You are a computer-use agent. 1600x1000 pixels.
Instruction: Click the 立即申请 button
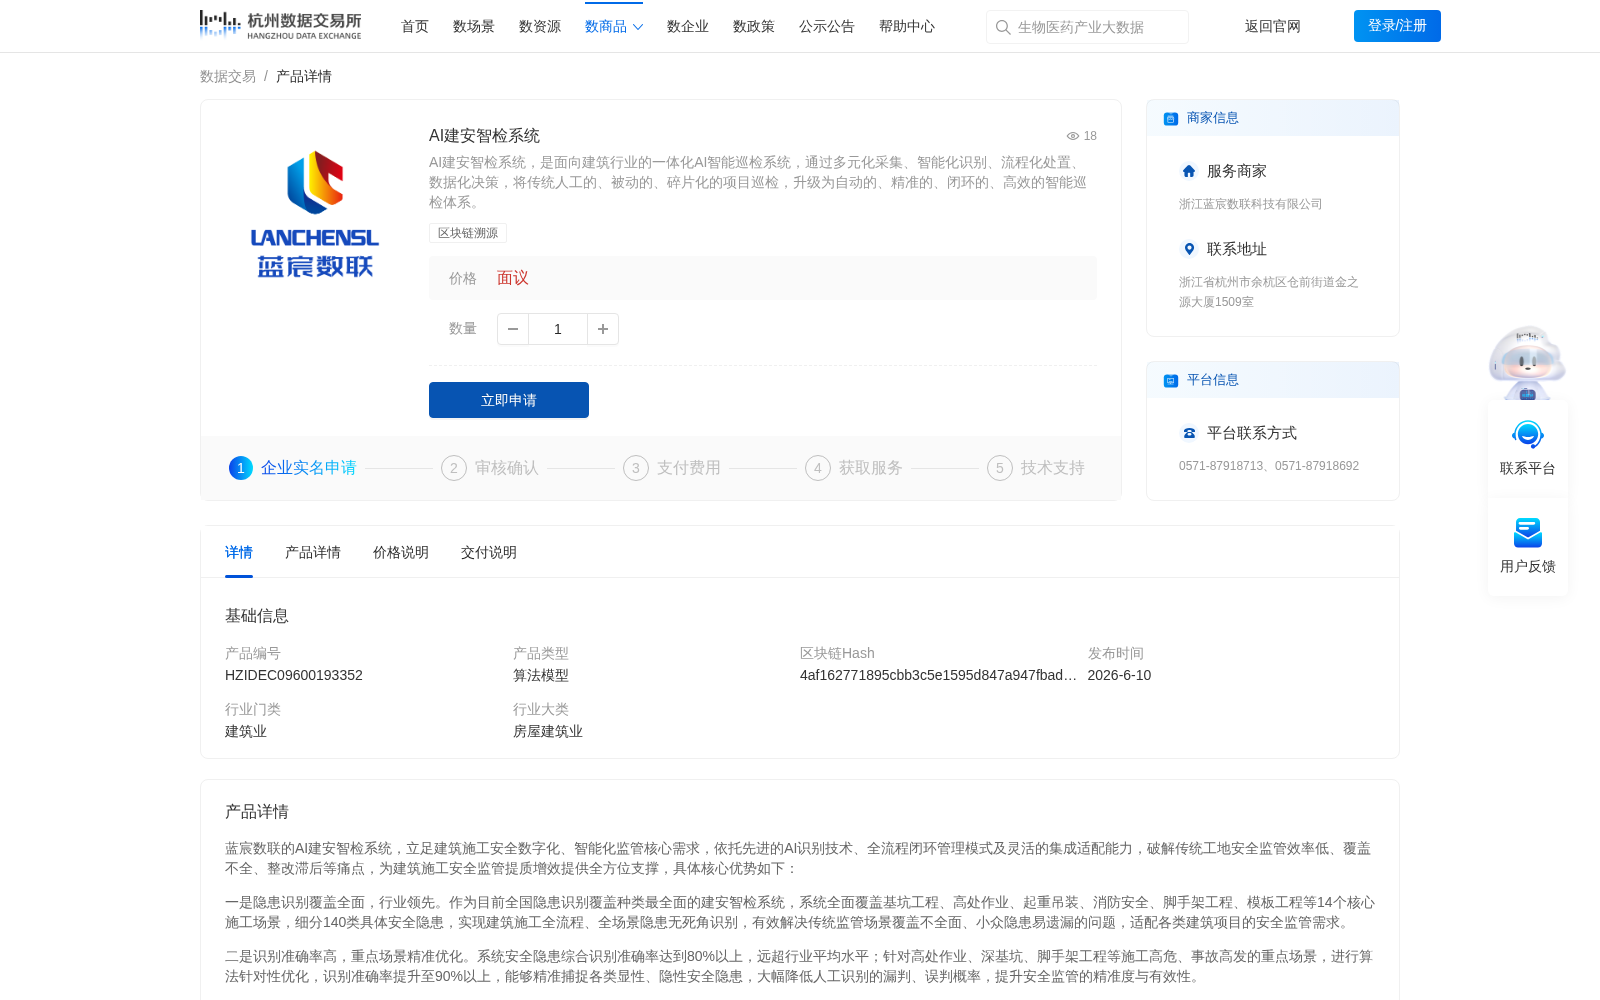tap(509, 400)
